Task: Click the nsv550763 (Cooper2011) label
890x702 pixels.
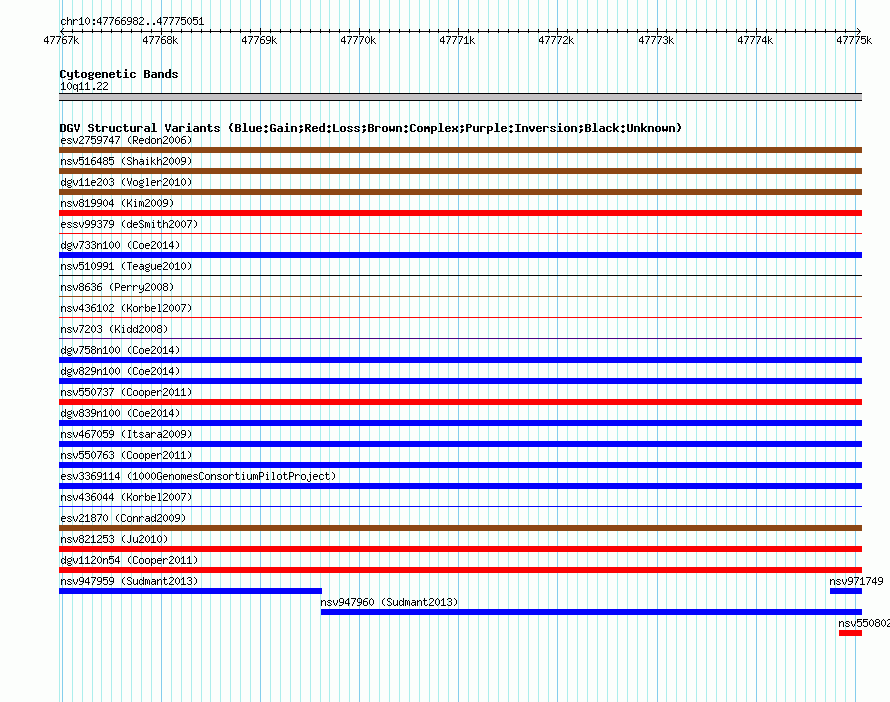Action: click(126, 455)
